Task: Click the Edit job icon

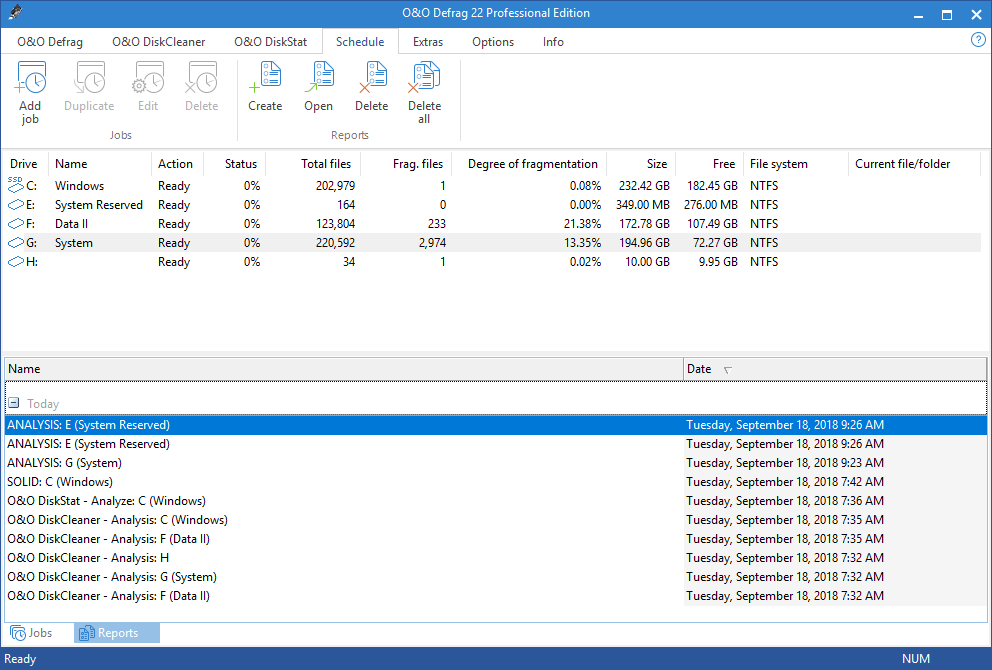Action: (x=148, y=78)
